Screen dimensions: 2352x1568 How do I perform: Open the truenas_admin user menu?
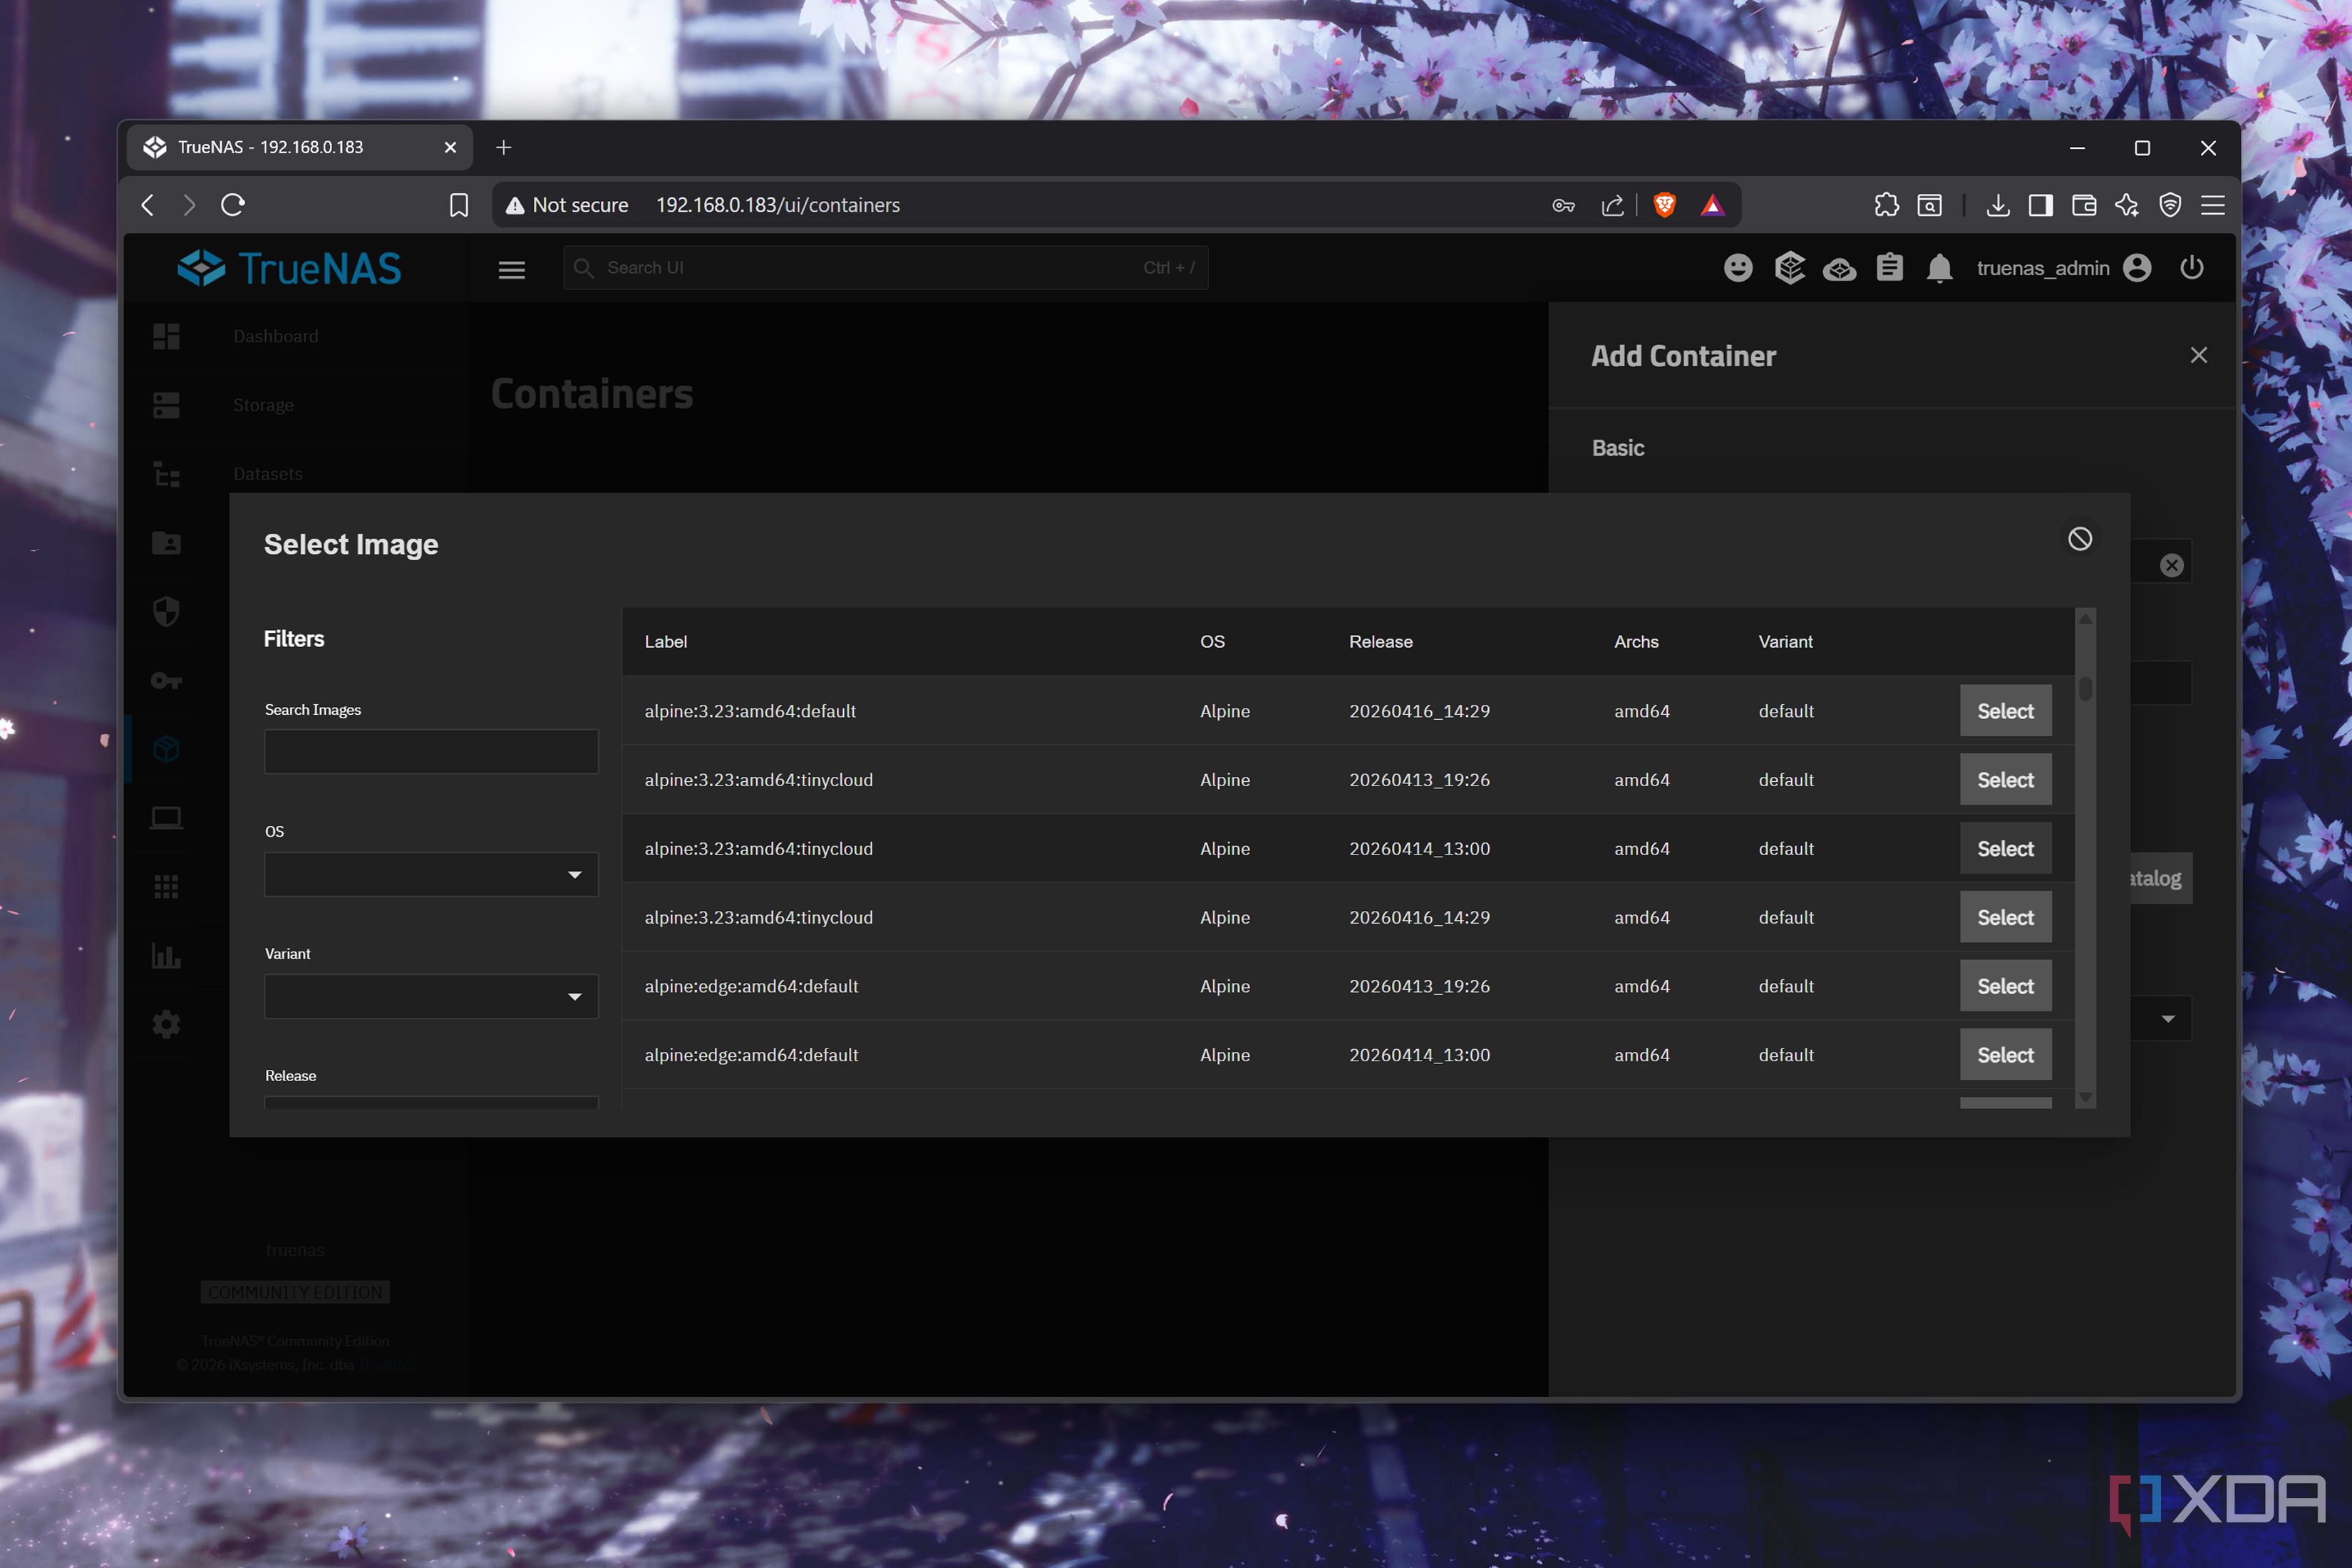pos(2064,268)
